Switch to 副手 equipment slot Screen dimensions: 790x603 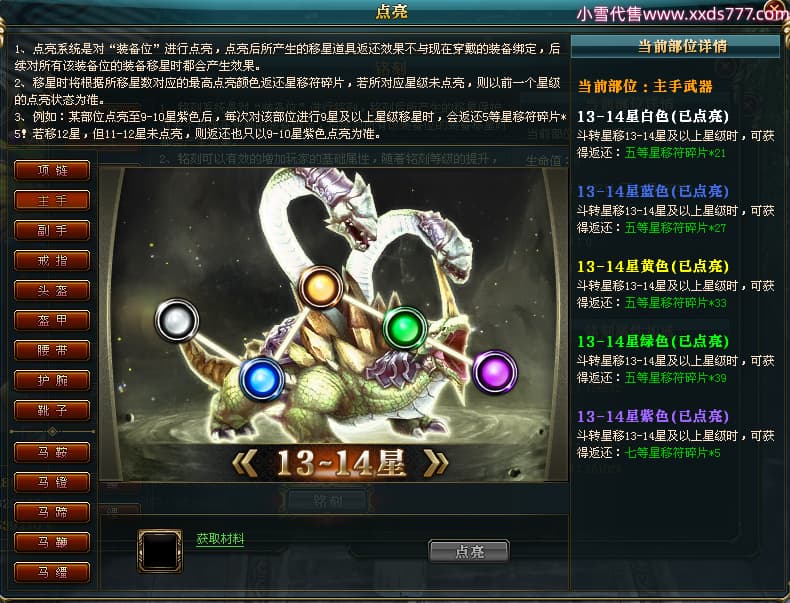(52, 230)
